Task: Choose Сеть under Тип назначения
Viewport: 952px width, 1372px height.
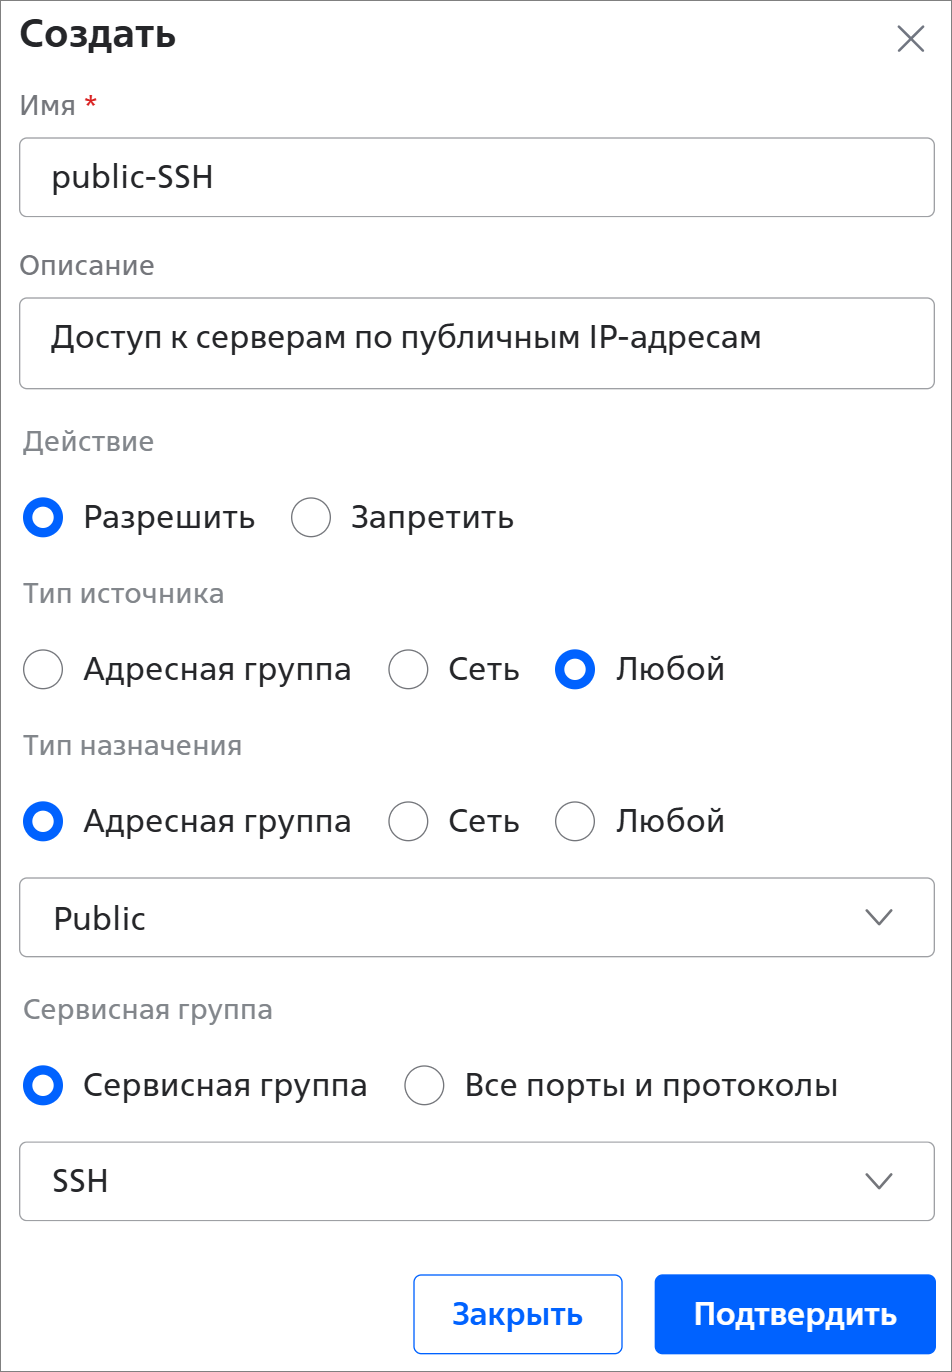Action: (x=408, y=821)
